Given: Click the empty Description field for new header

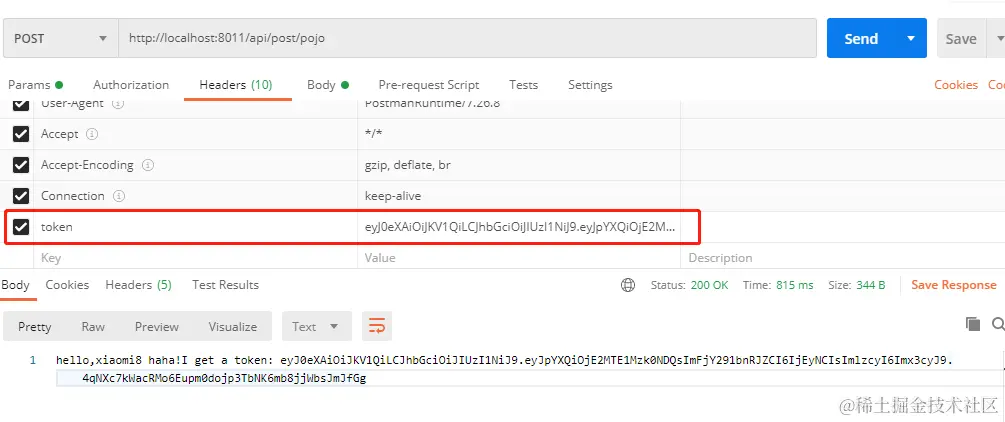Looking at the screenshot, I should tap(842, 258).
